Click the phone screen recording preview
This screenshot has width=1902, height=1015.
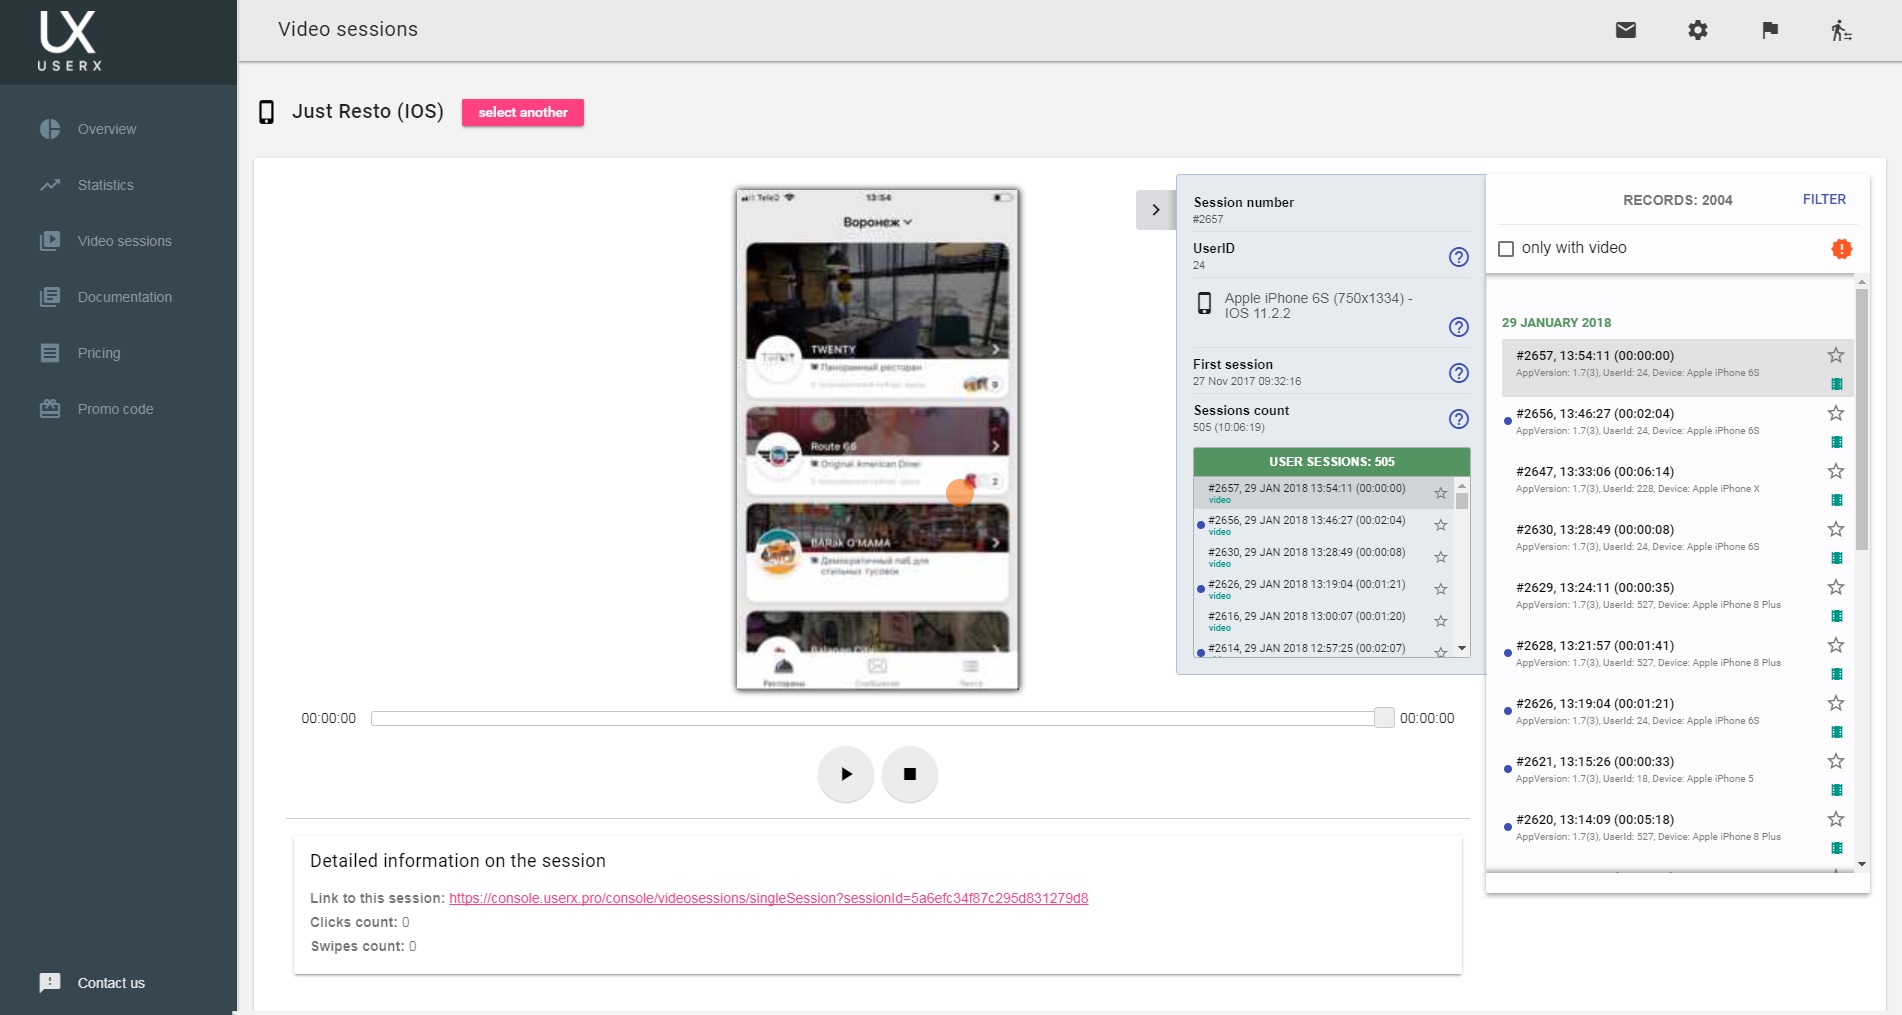877,439
